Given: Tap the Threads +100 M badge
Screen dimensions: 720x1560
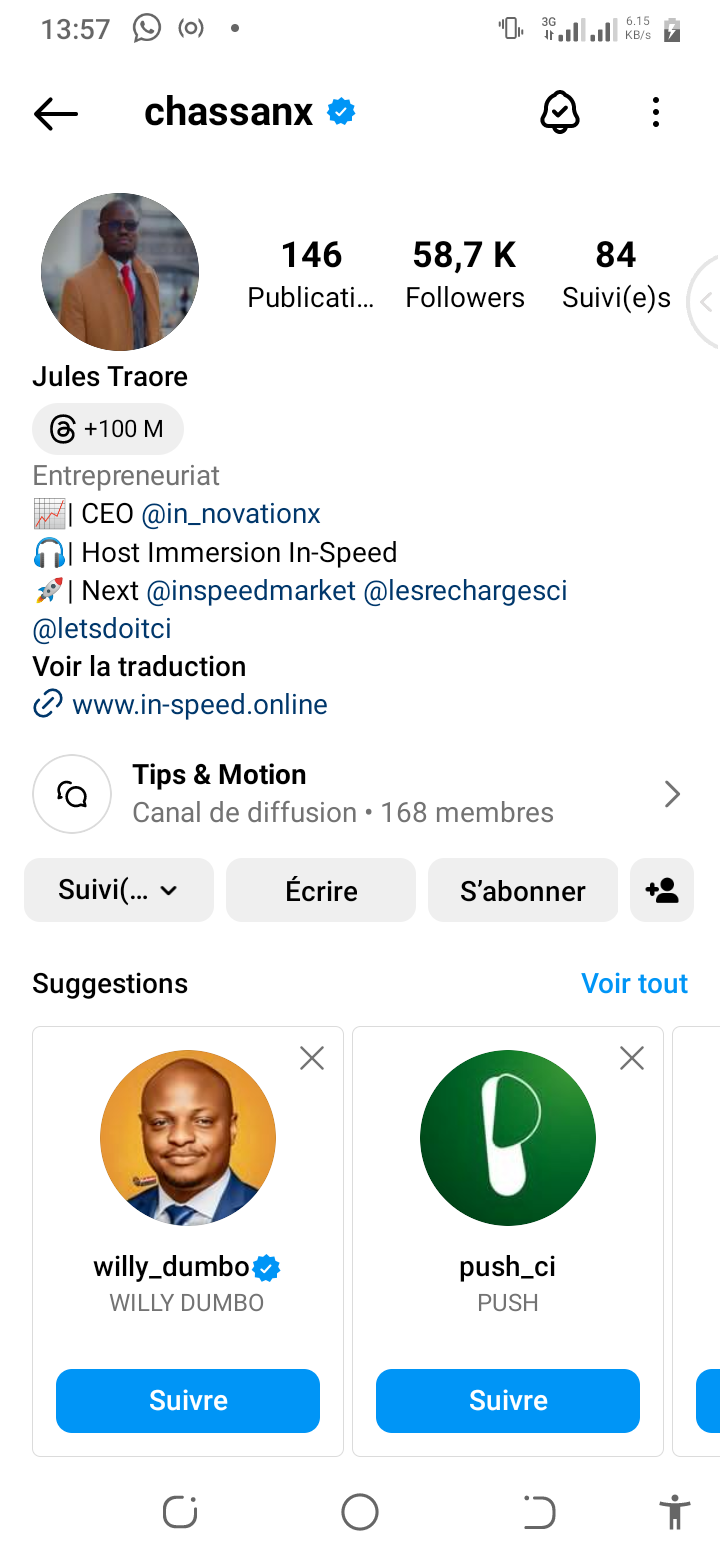Looking at the screenshot, I should (x=108, y=429).
